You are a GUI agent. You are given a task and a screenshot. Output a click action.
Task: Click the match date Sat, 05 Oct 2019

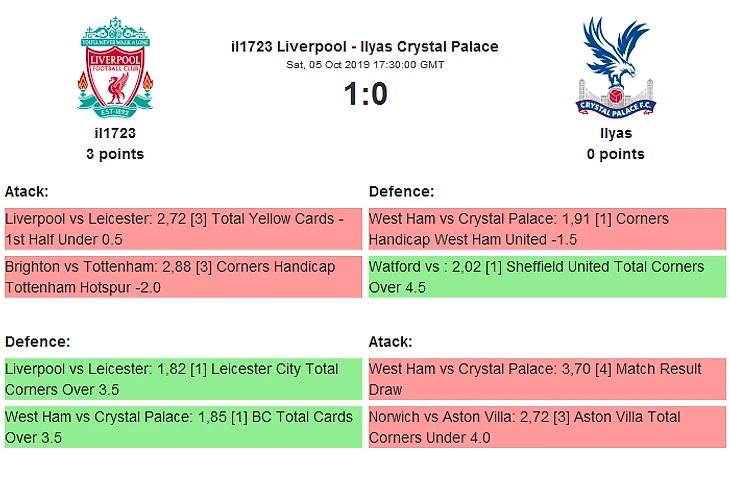point(365,64)
